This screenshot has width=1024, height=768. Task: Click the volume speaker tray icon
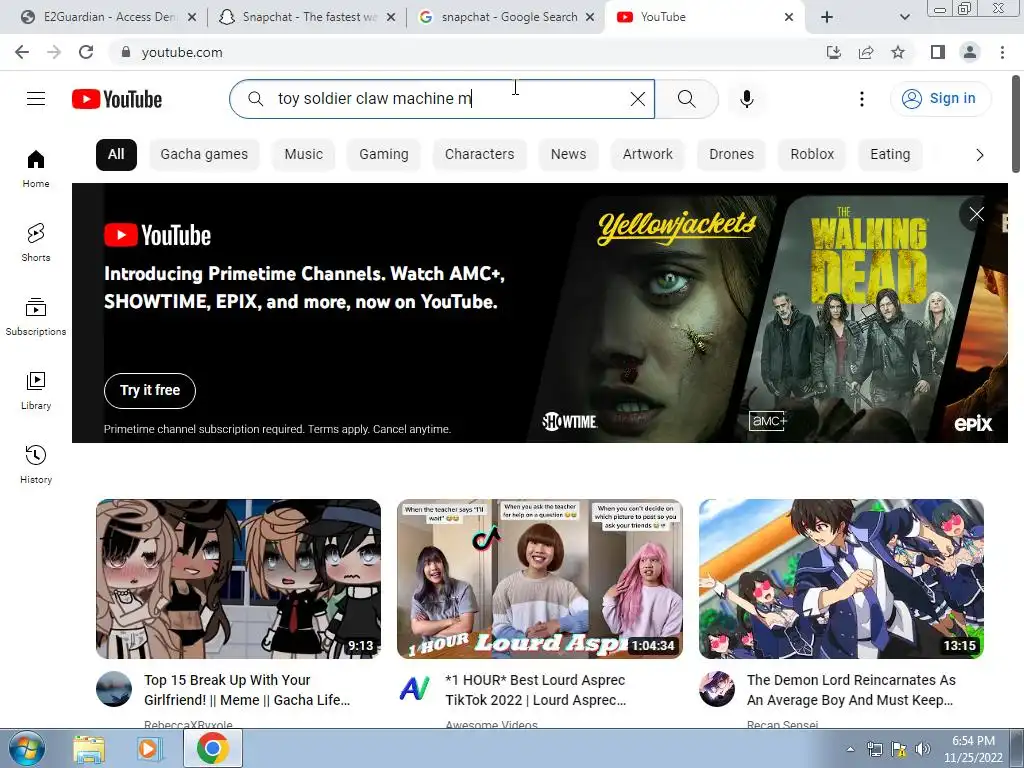coord(922,749)
